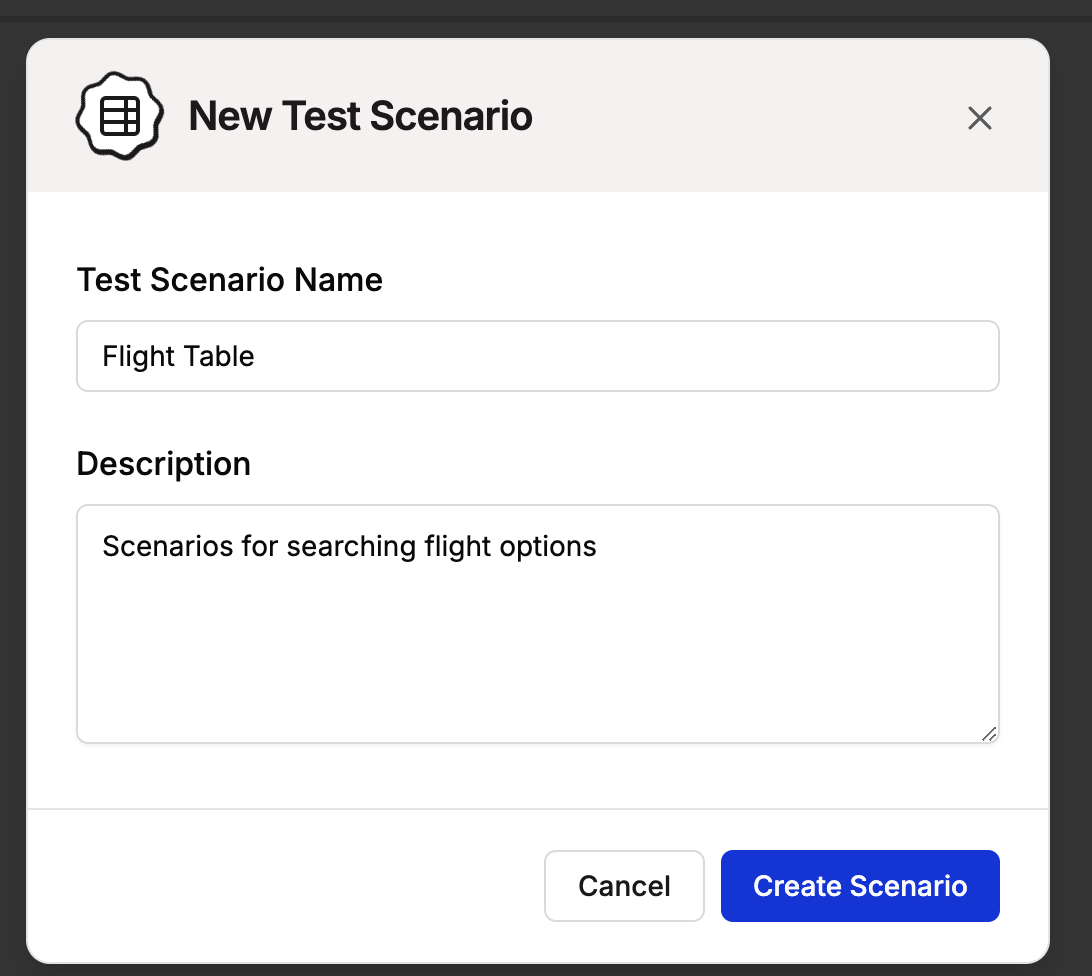Viewport: 1092px width, 976px height.
Task: Select the "Description" field label
Action: point(164,464)
